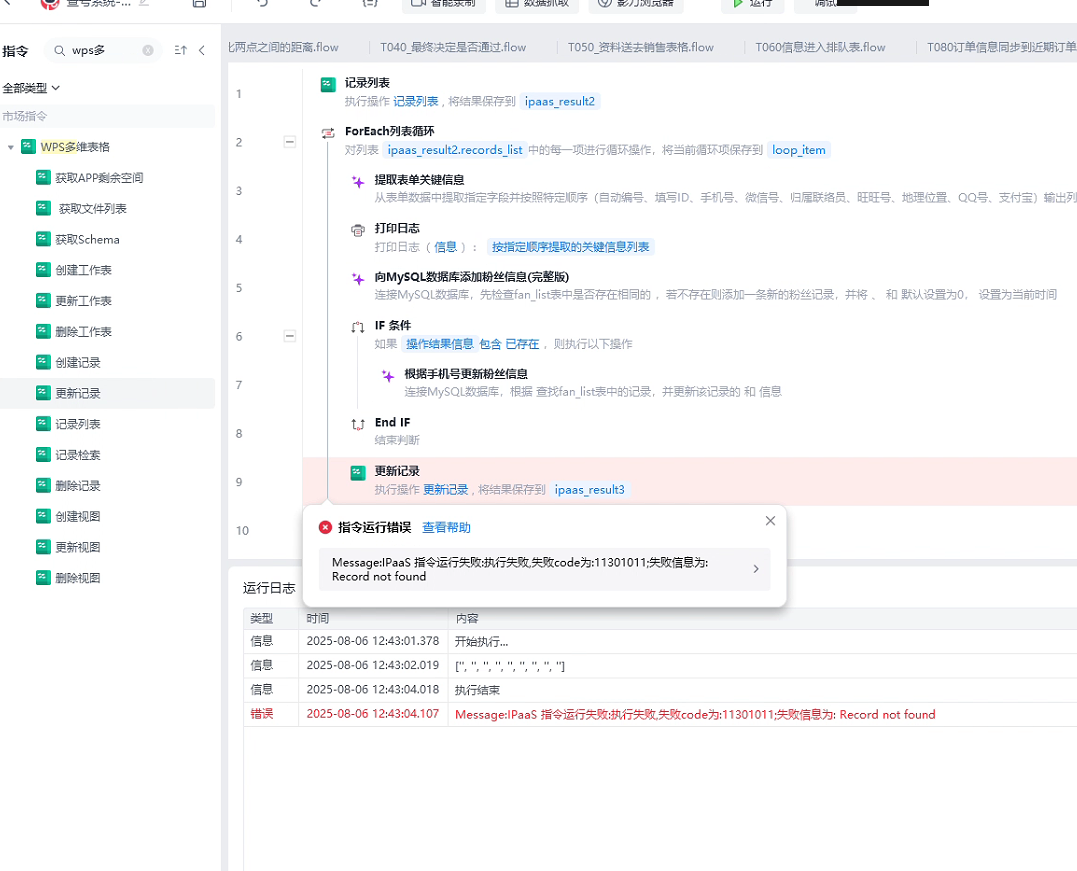Viewport: 1077px width, 871px height.
Task: Click the 记录列表 operation link in step 1
Action: [x=416, y=102]
